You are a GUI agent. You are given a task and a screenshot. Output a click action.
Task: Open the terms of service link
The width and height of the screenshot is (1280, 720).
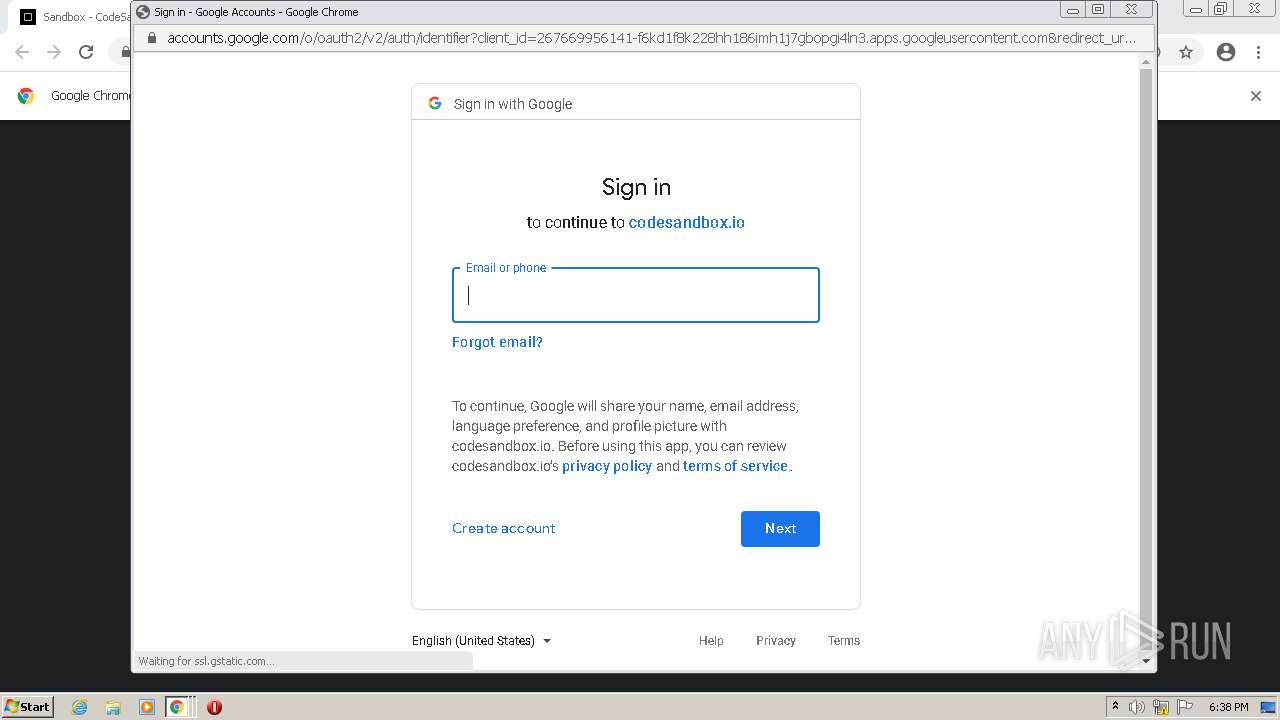click(x=735, y=466)
